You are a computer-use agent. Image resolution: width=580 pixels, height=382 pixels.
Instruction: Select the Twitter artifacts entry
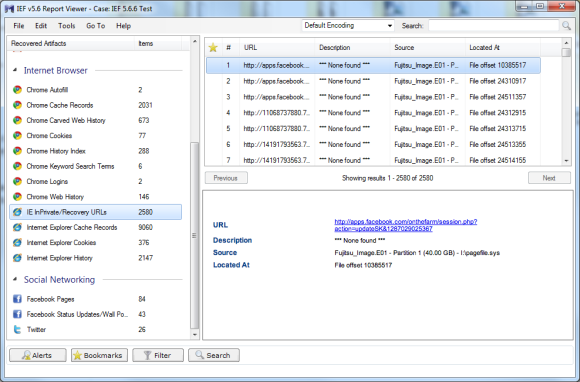[x=95, y=329]
